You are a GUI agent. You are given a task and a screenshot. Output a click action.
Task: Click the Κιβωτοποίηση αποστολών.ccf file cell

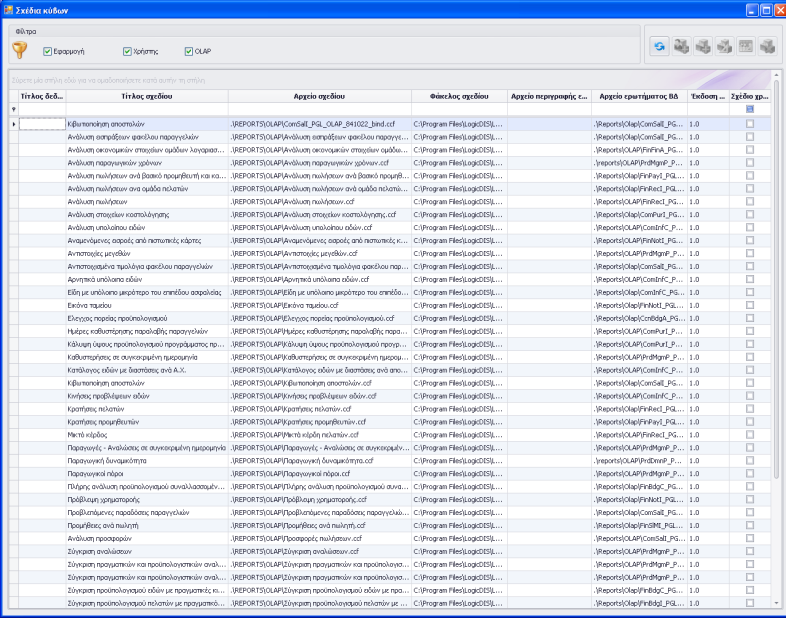click(320, 383)
